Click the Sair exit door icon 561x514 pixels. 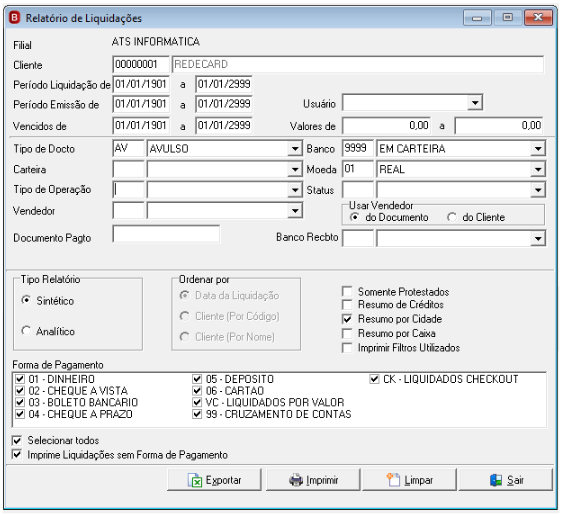pyautogui.click(x=496, y=480)
